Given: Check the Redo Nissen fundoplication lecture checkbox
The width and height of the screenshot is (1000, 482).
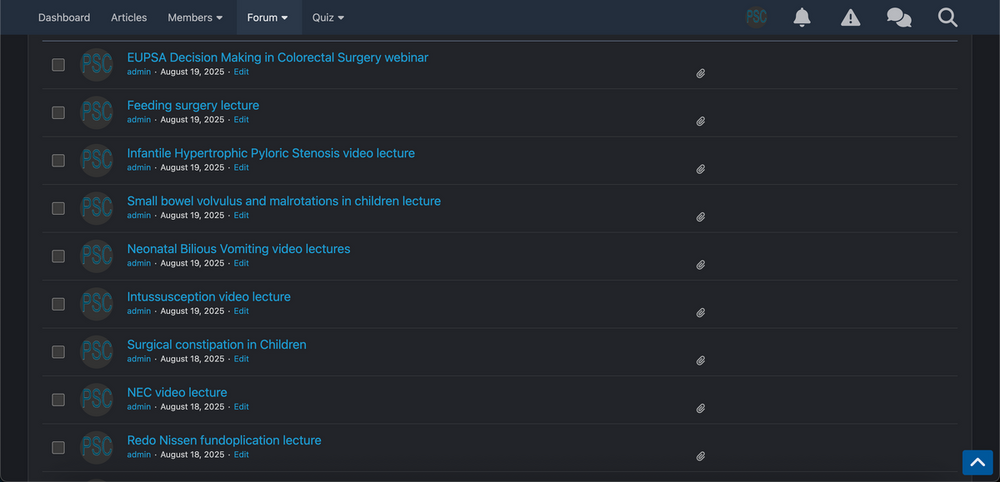Looking at the screenshot, I should click(58, 447).
